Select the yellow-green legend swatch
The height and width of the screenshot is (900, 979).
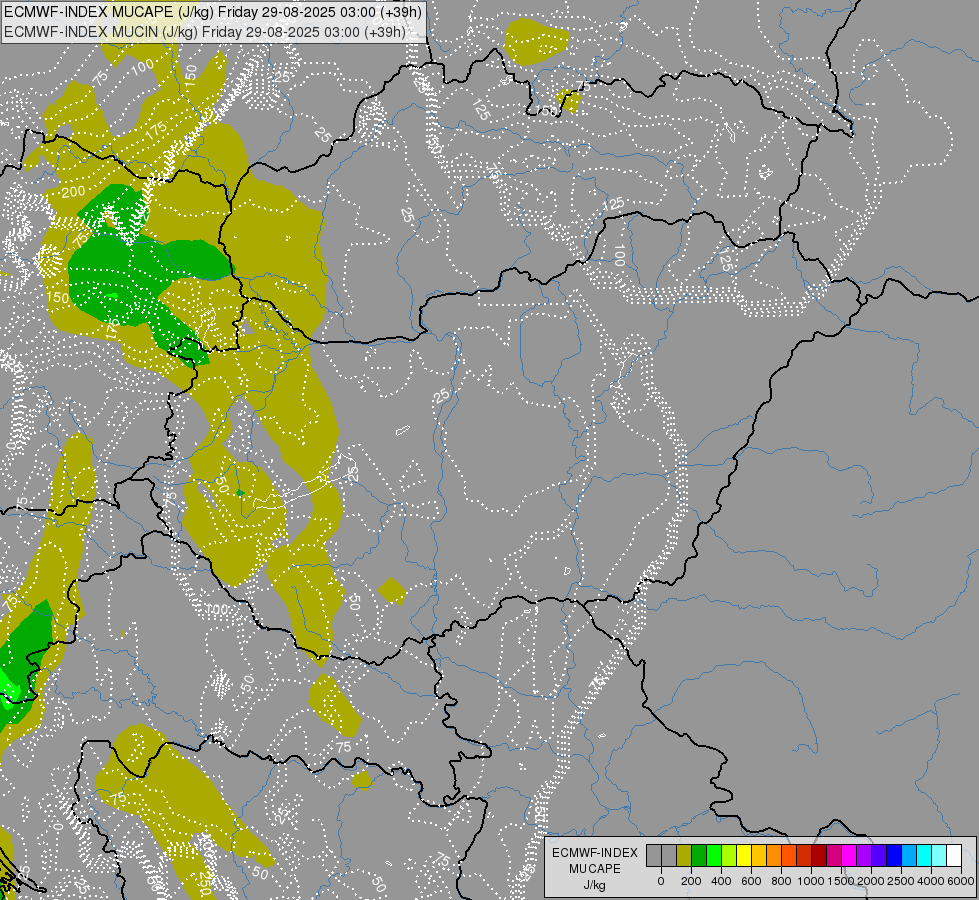[x=729, y=855]
